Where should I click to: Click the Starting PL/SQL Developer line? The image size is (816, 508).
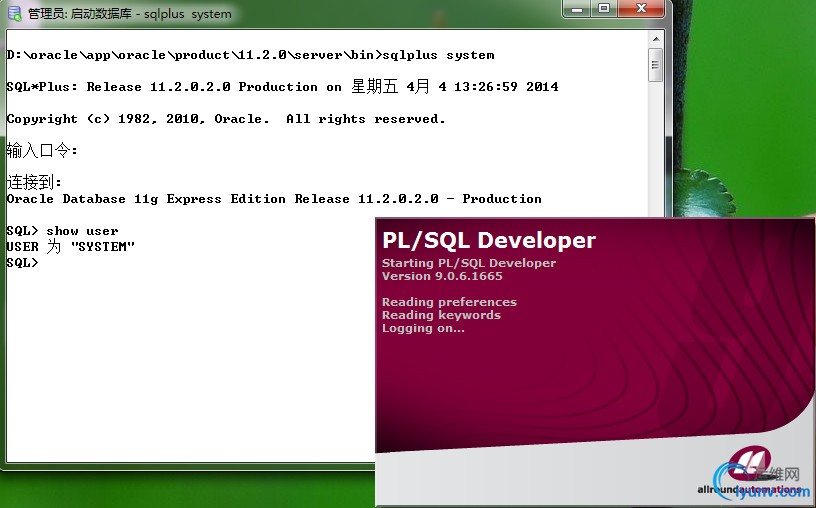(469, 263)
